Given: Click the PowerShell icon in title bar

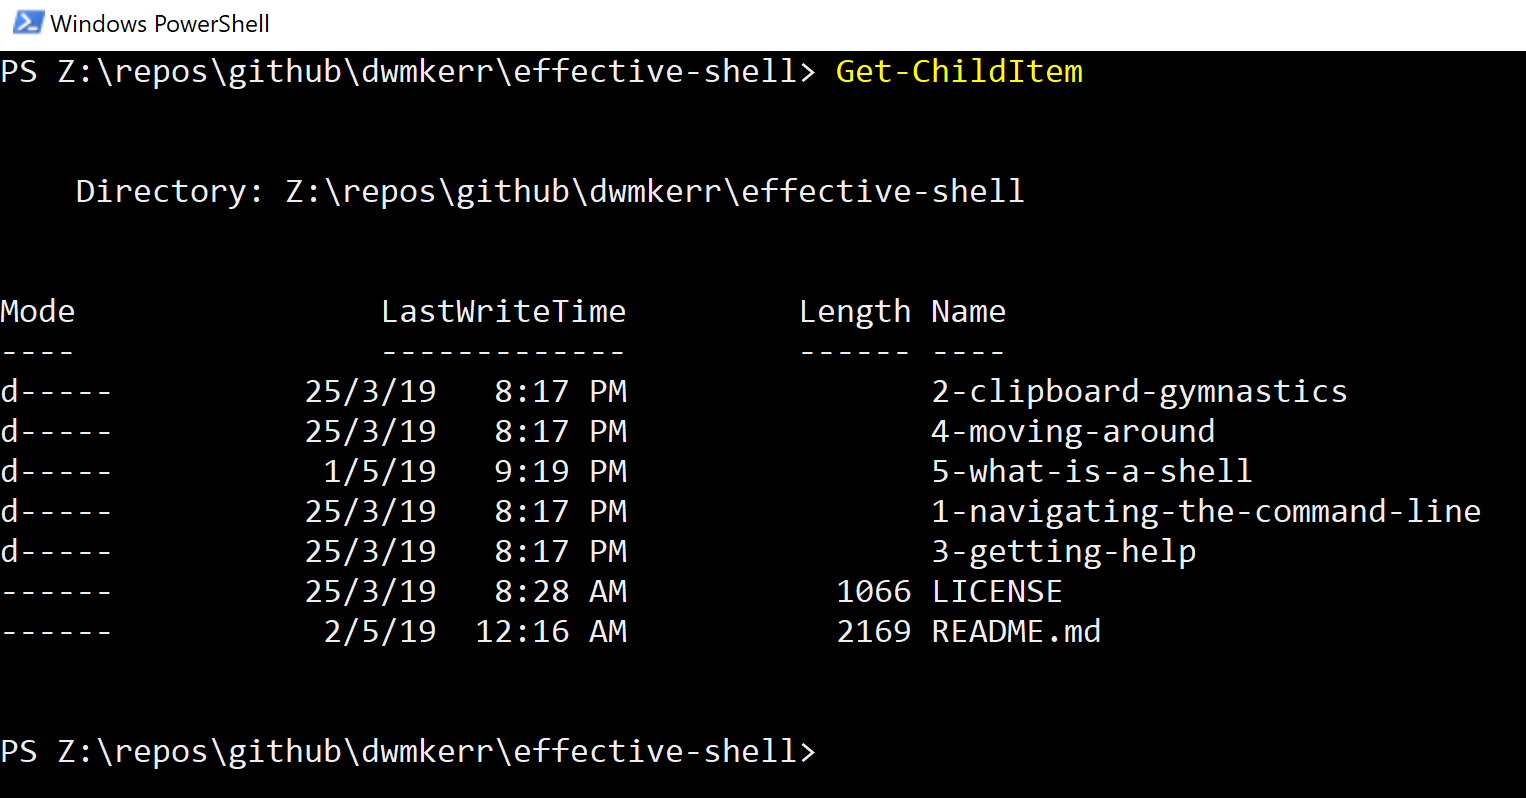Looking at the screenshot, I should 28,22.
